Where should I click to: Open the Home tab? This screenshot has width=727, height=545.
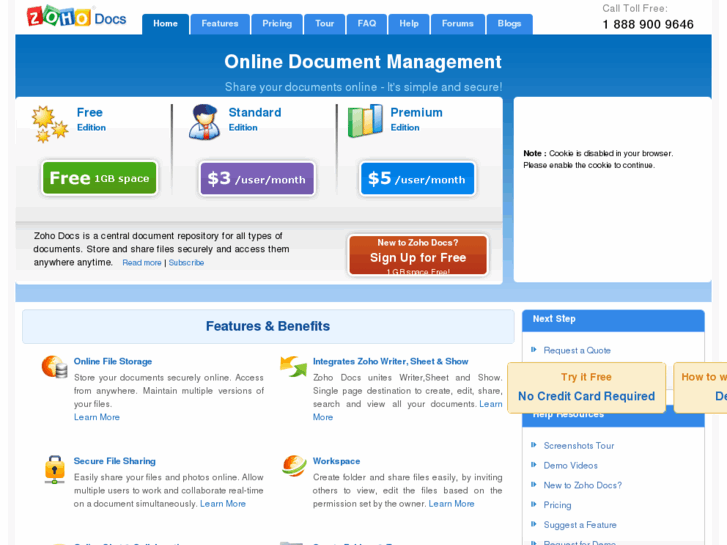[x=166, y=24]
